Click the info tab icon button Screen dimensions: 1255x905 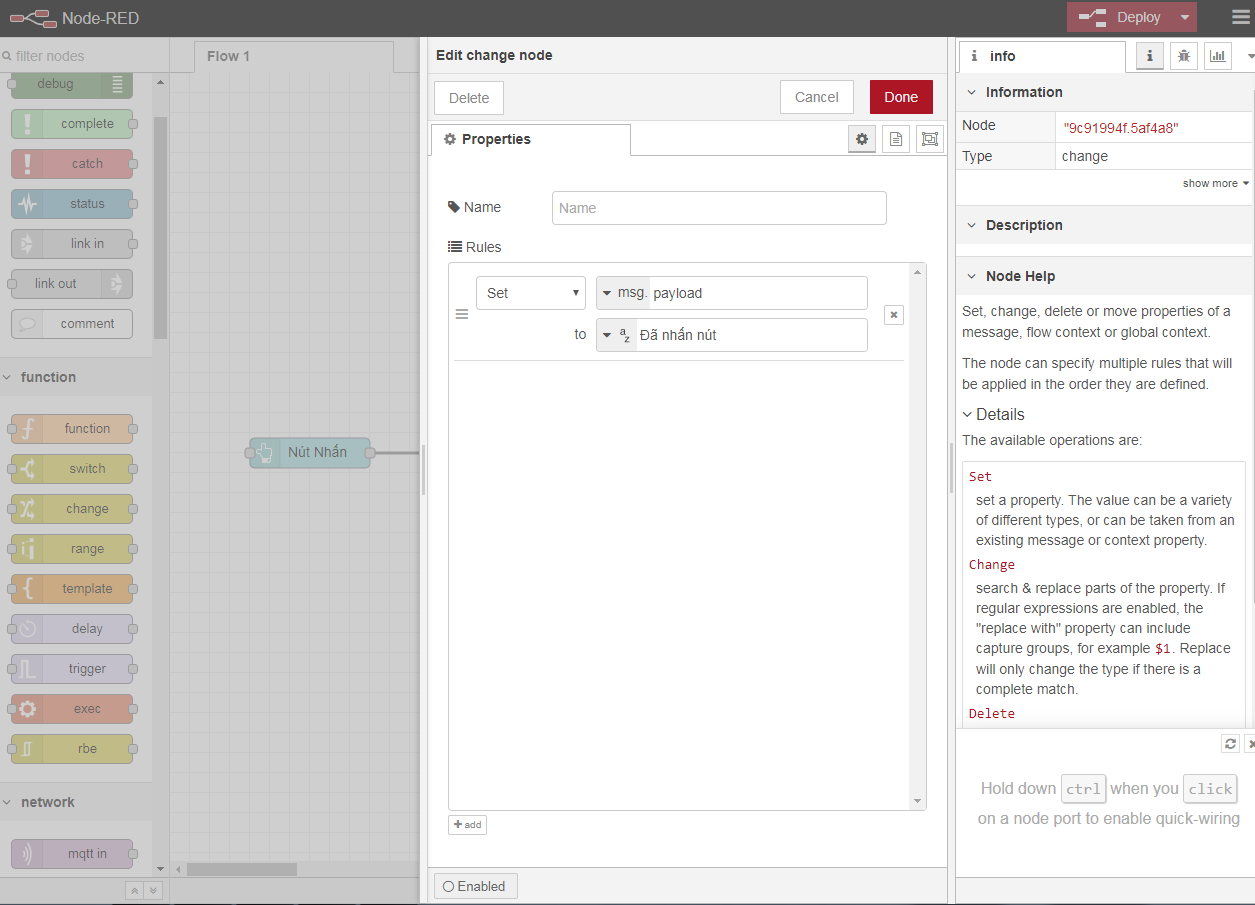pos(1150,56)
